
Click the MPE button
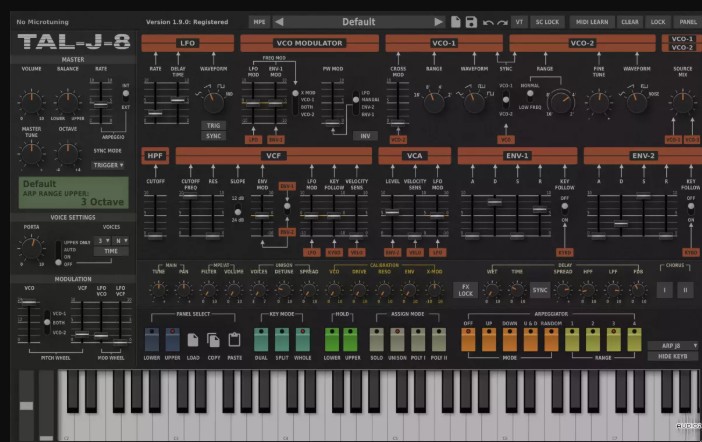pyautogui.click(x=259, y=22)
